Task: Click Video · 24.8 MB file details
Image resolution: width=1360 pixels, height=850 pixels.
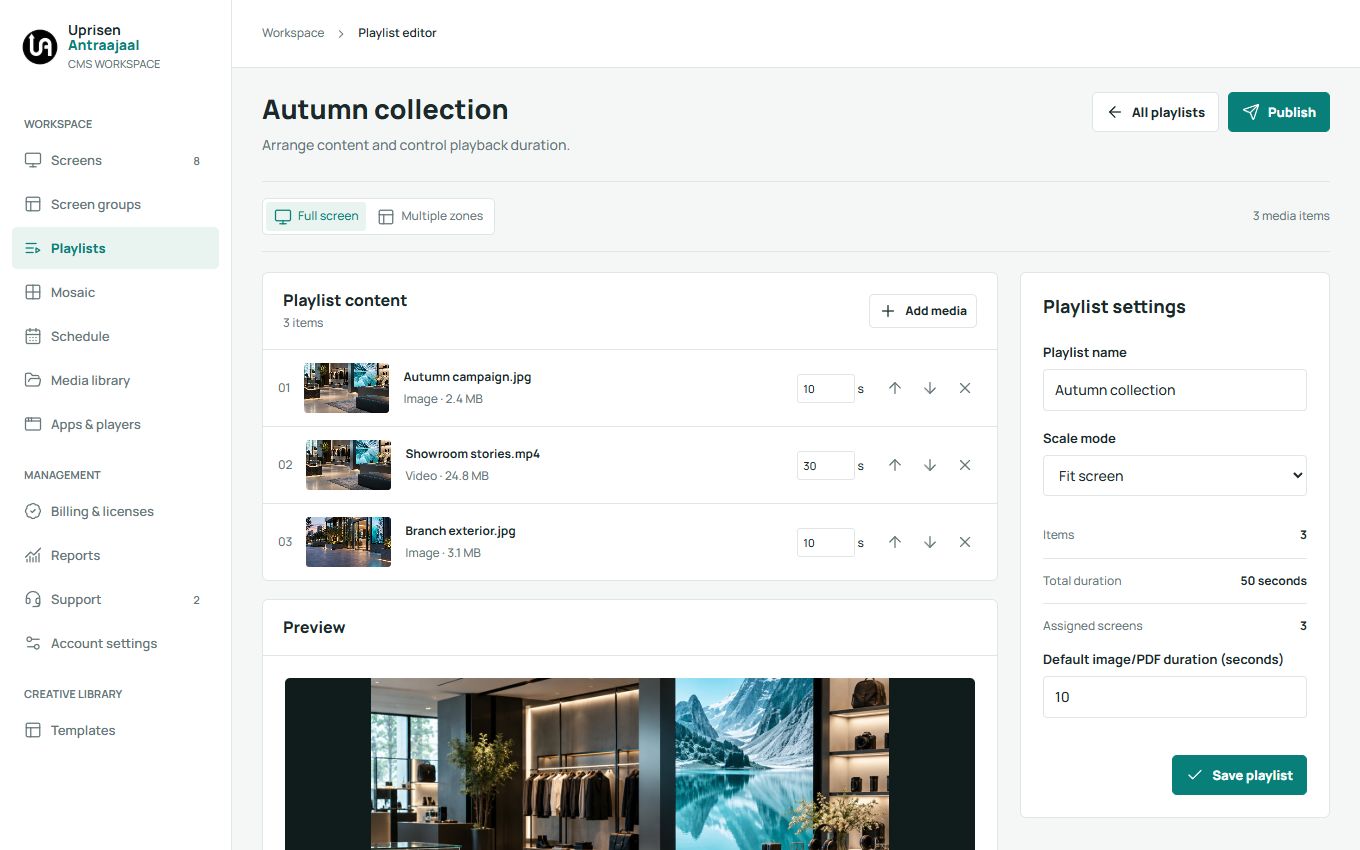Action: pos(447,476)
